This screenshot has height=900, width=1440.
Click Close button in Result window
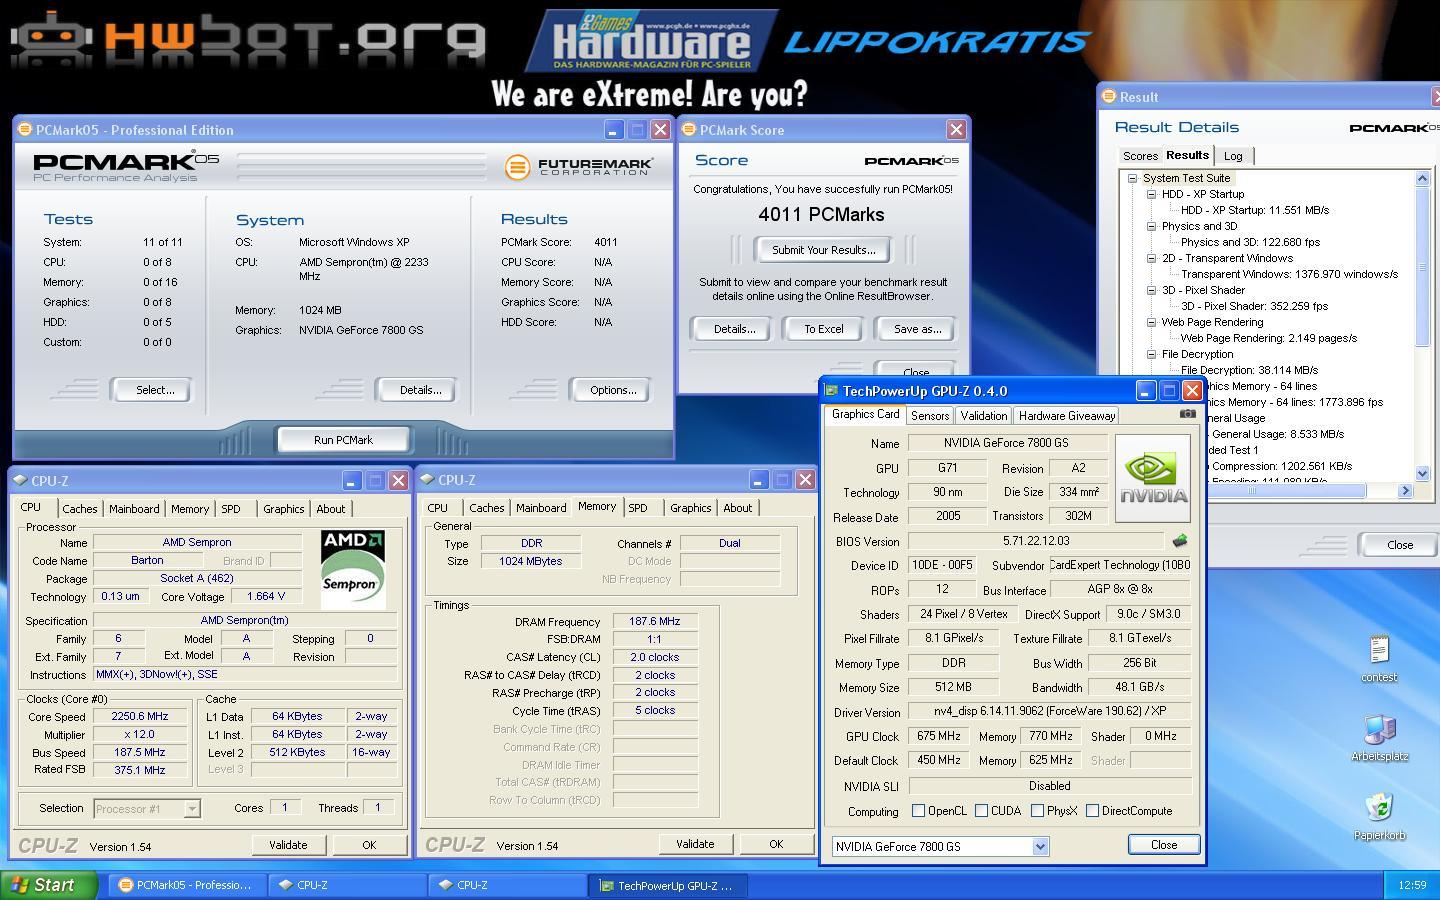click(x=1400, y=545)
